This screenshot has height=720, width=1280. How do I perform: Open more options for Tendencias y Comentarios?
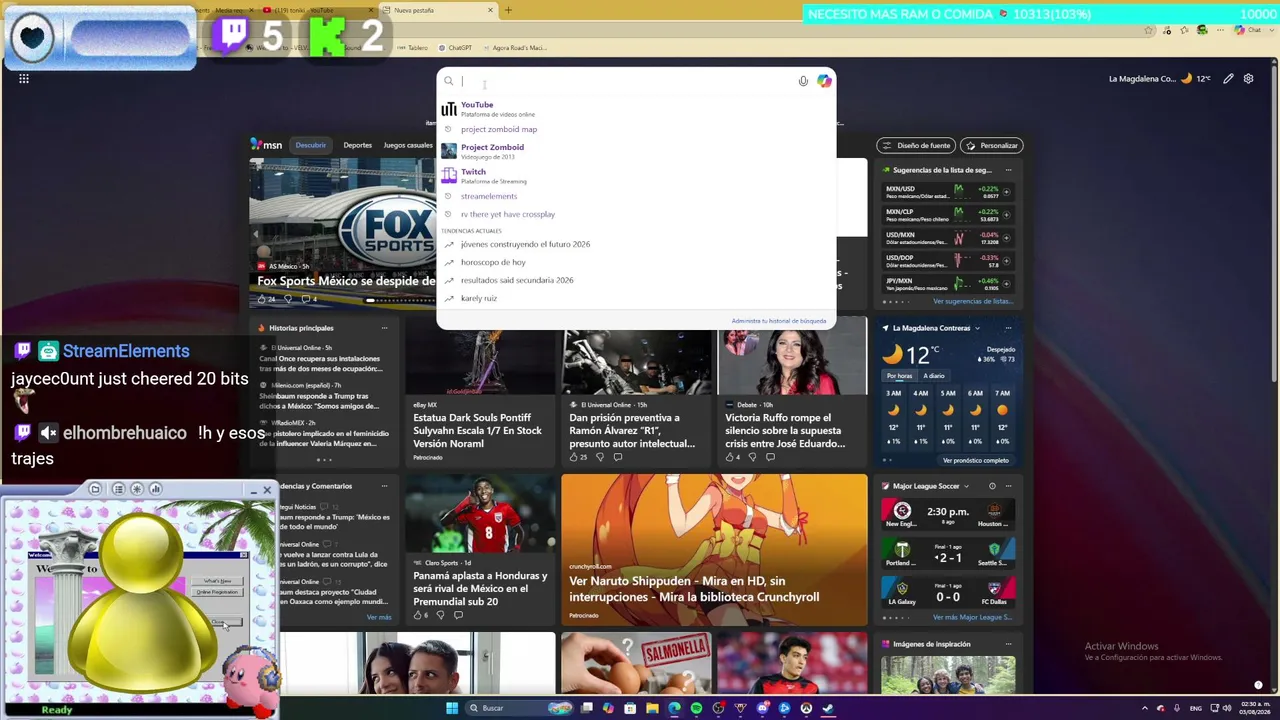pos(384,486)
